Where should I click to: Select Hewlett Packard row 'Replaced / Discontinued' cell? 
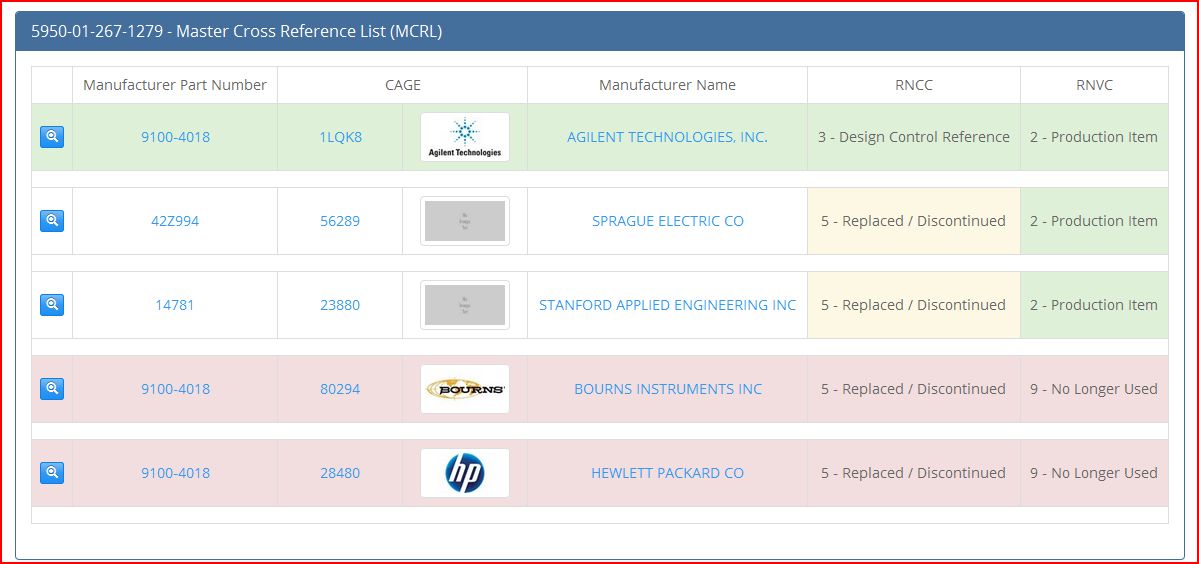point(914,473)
